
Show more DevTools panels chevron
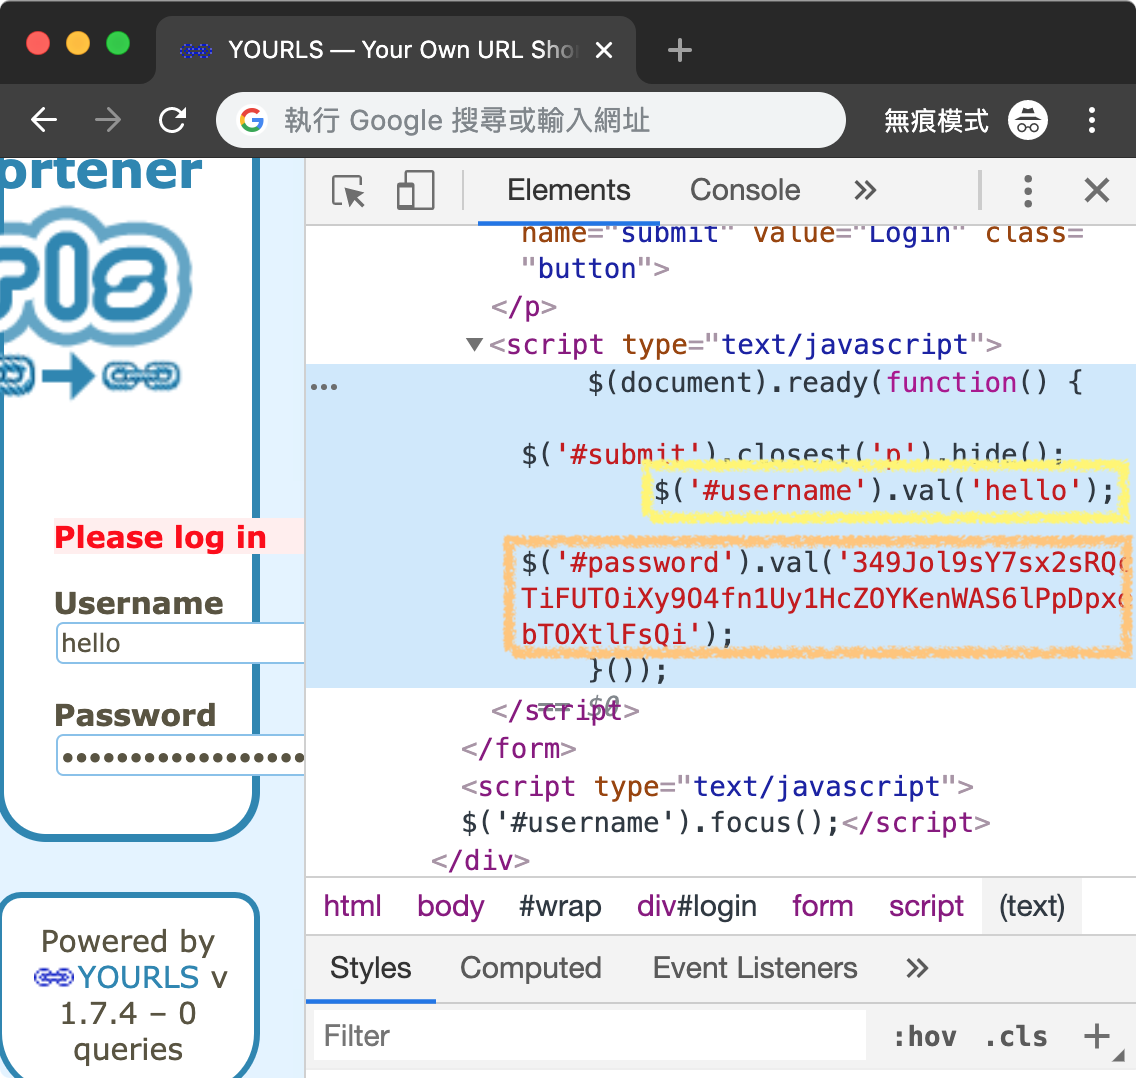click(865, 191)
